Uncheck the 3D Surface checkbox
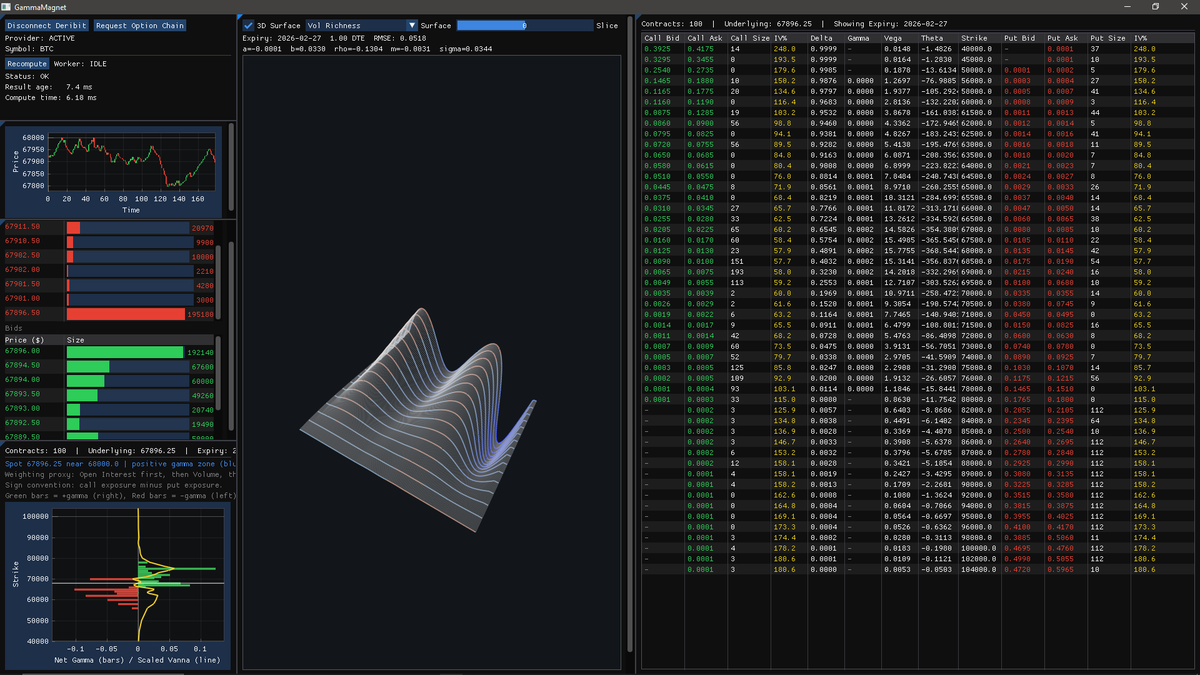The height and width of the screenshot is (675, 1200). pyautogui.click(x=249, y=25)
